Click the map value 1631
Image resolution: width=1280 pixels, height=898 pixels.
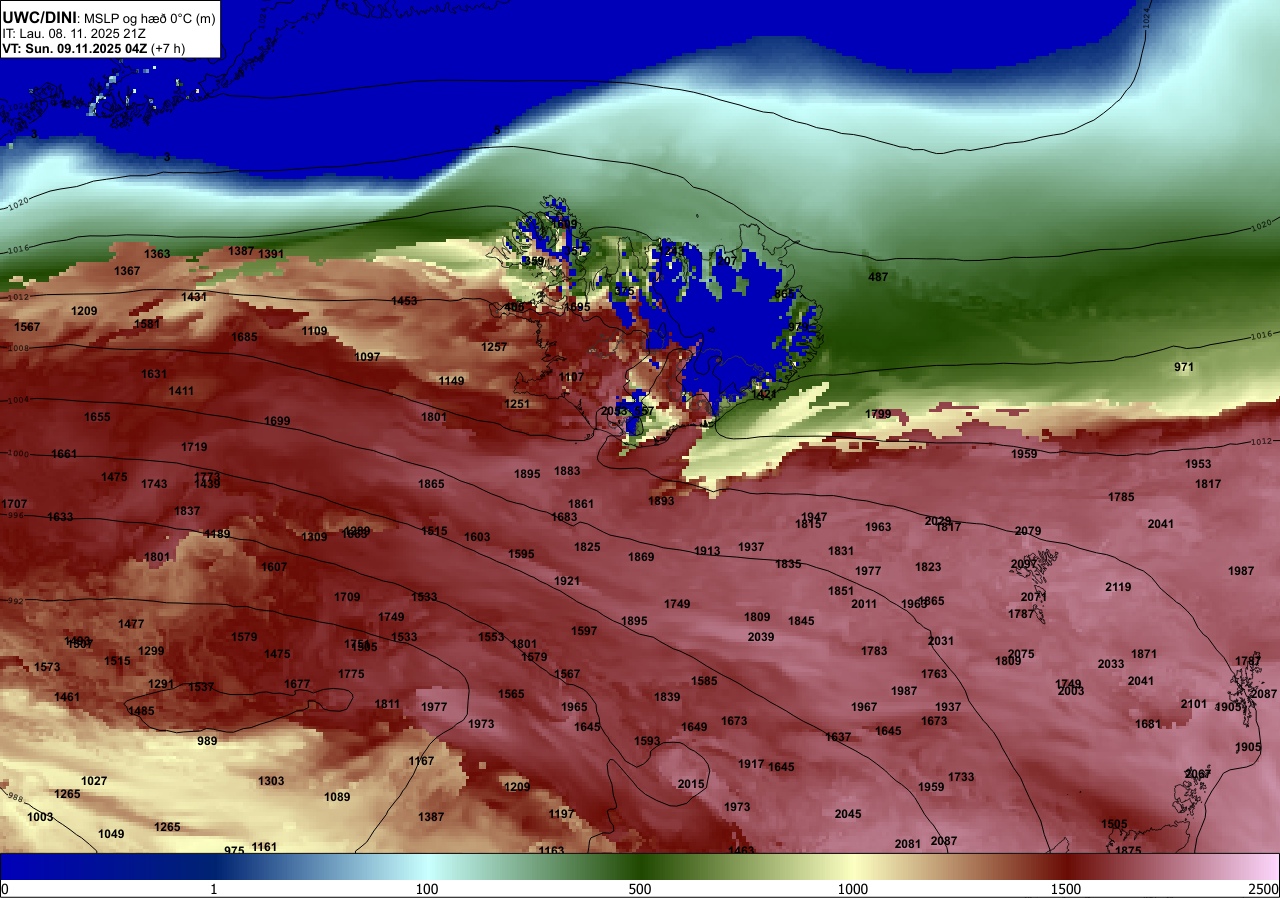[154, 374]
